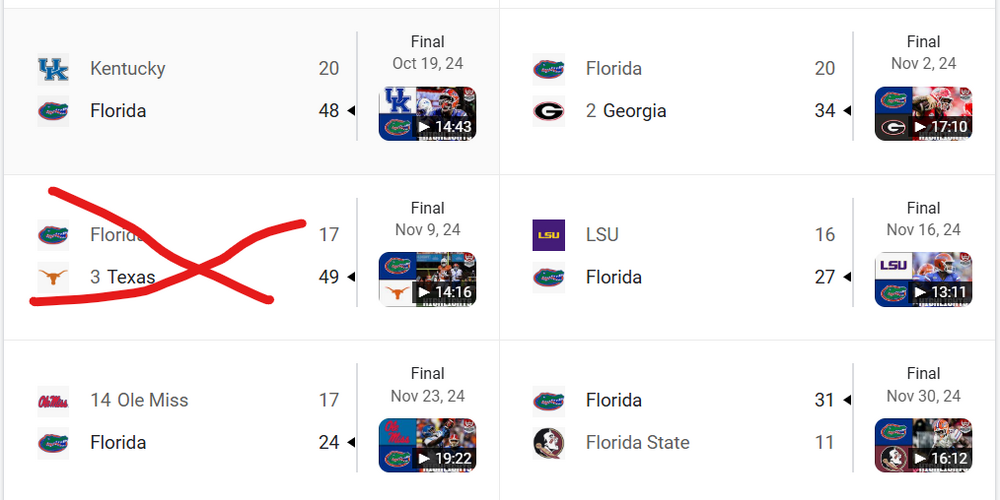This screenshot has height=500, width=1000.
Task: Play the Kentucky vs Florida 14:43 highlights
Action: point(427,113)
